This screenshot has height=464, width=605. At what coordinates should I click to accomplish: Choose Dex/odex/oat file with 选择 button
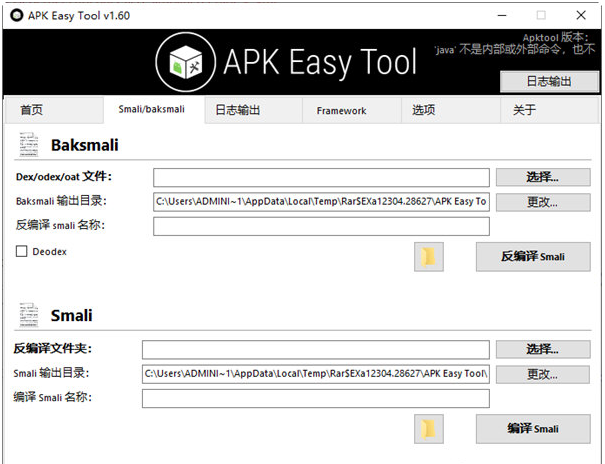click(x=543, y=177)
